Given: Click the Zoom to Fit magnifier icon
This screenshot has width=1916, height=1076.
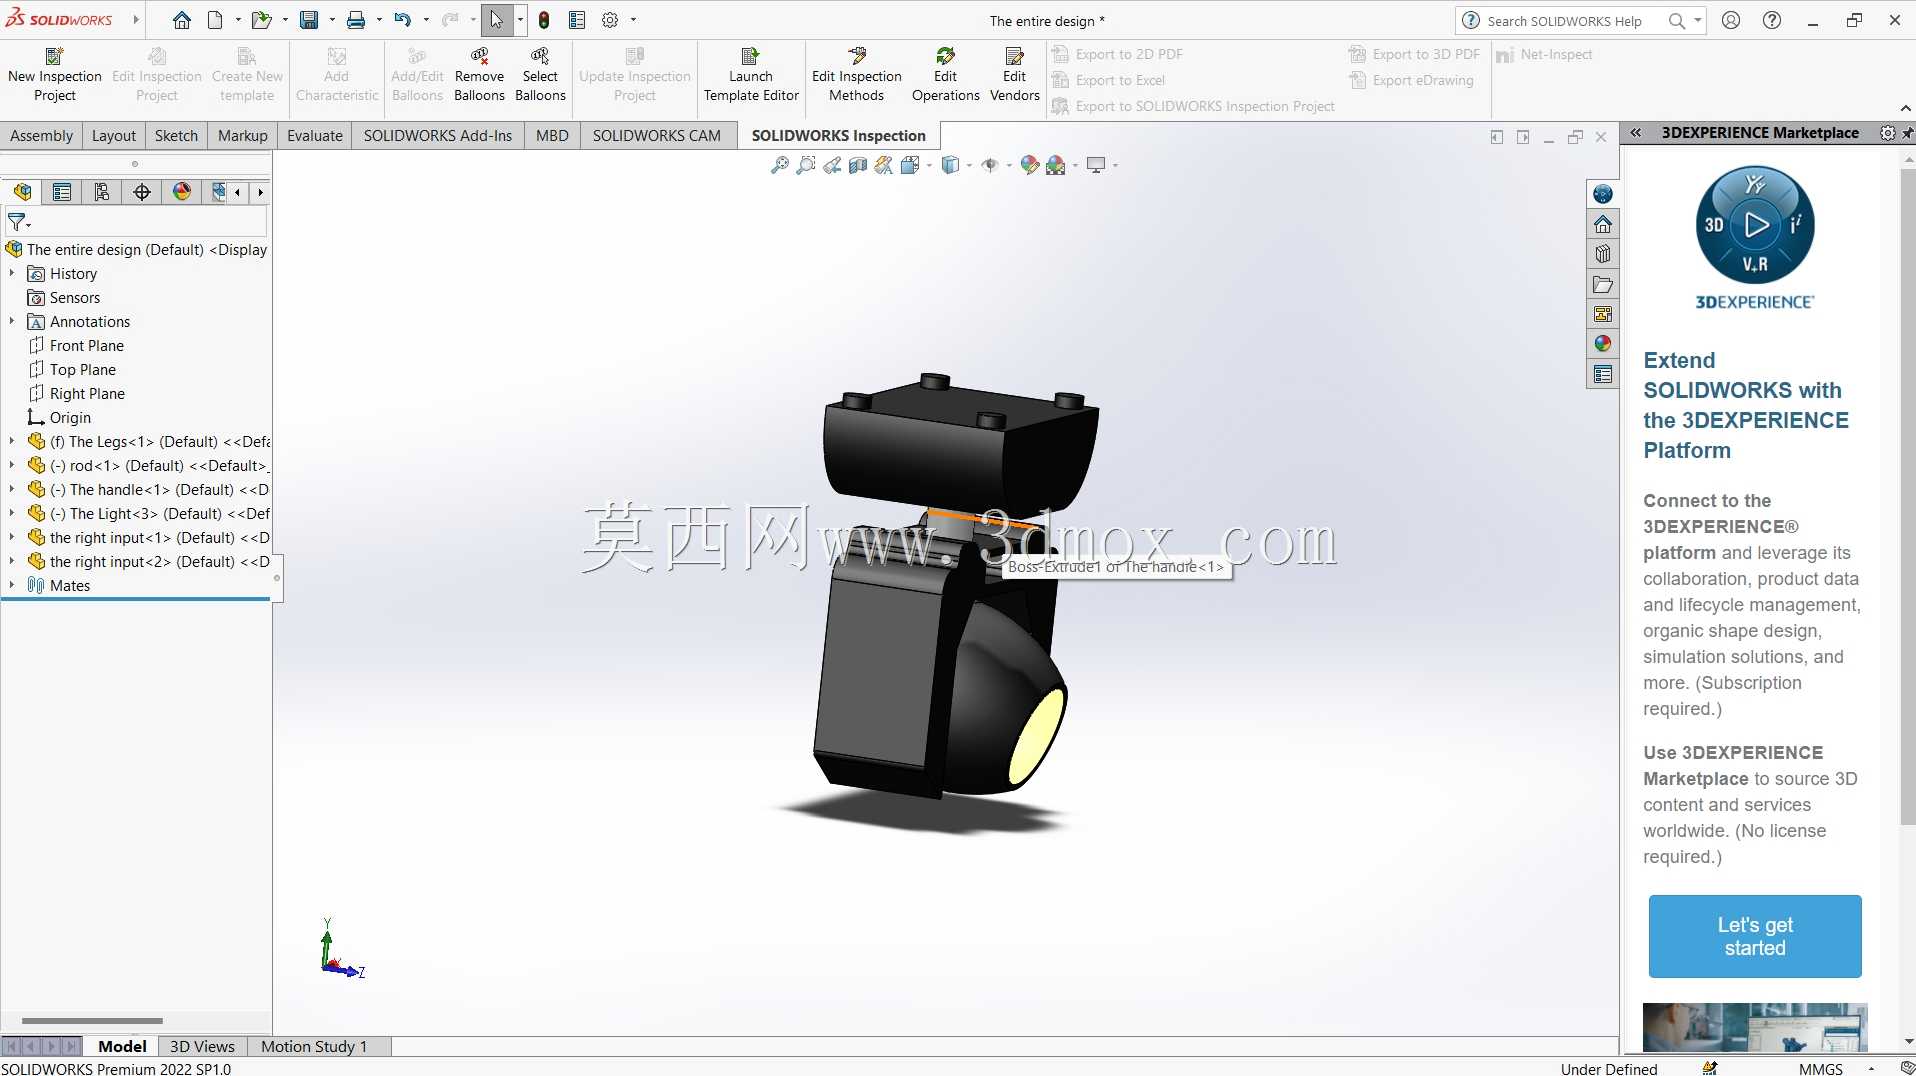Looking at the screenshot, I should 780,165.
